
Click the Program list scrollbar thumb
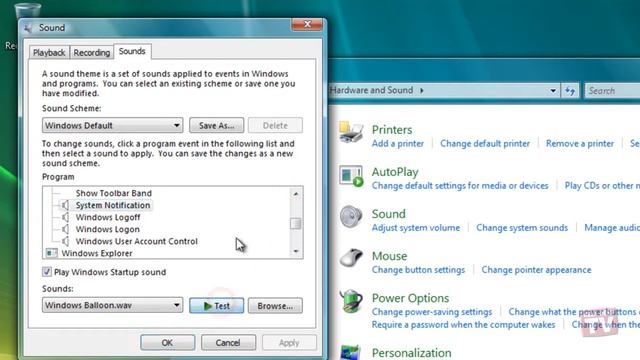[x=296, y=224]
